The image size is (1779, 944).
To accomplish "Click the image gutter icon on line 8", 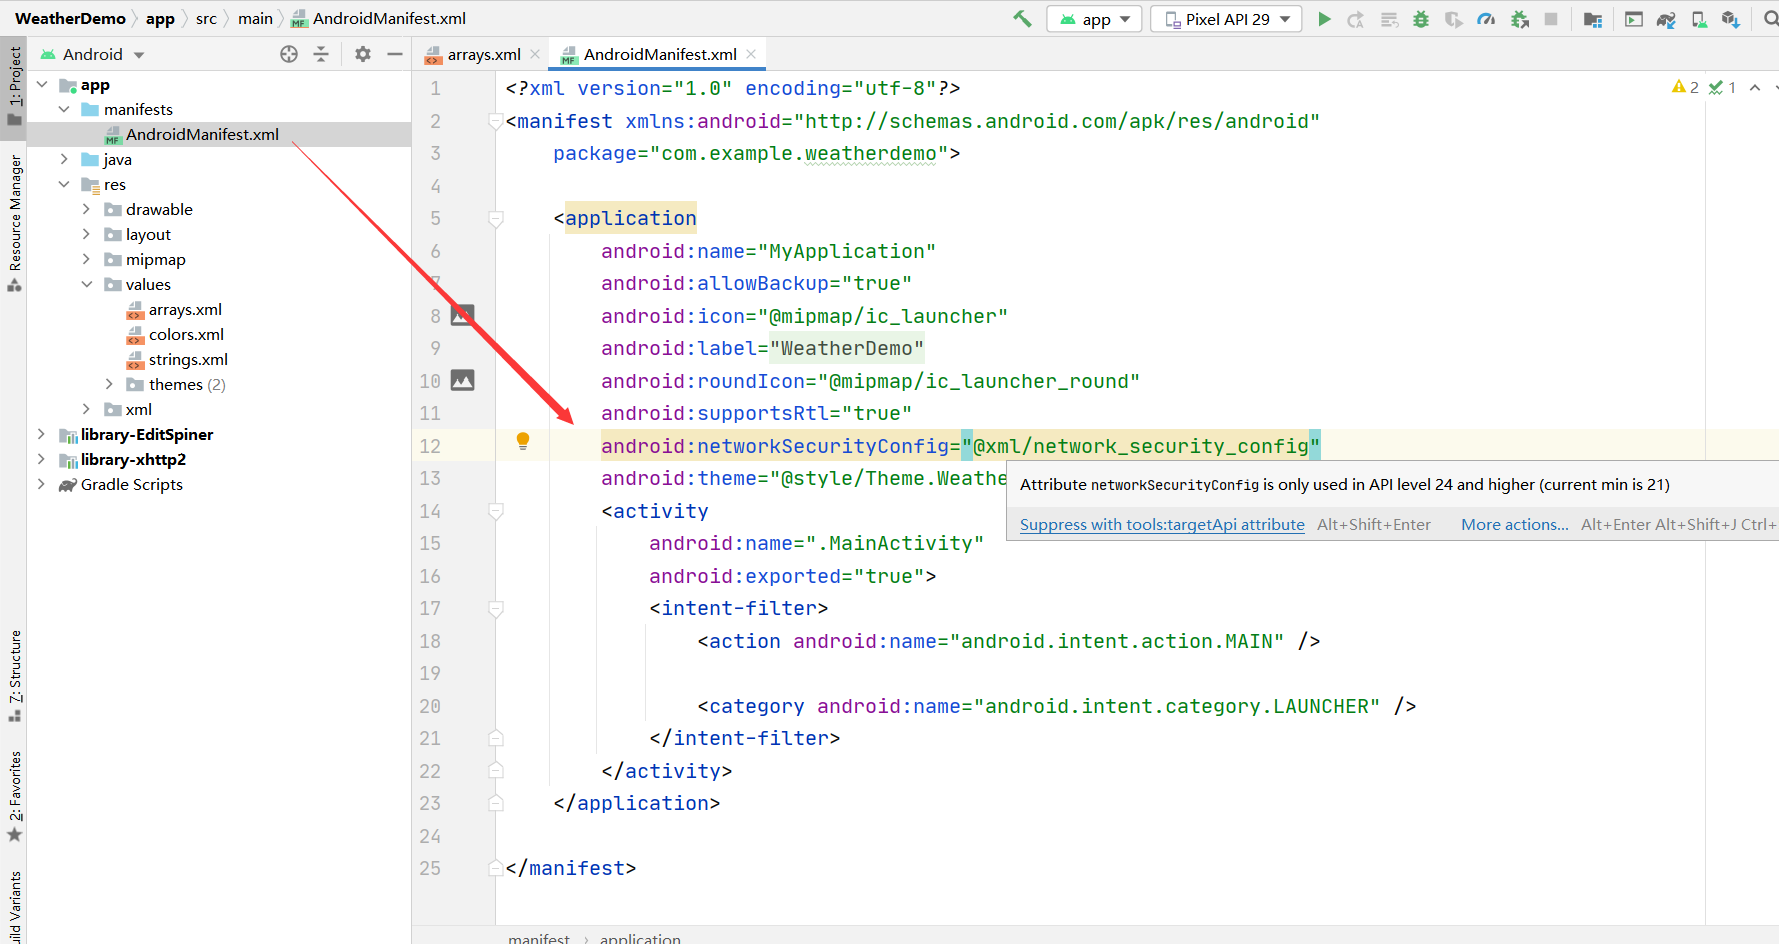I will pos(462,315).
